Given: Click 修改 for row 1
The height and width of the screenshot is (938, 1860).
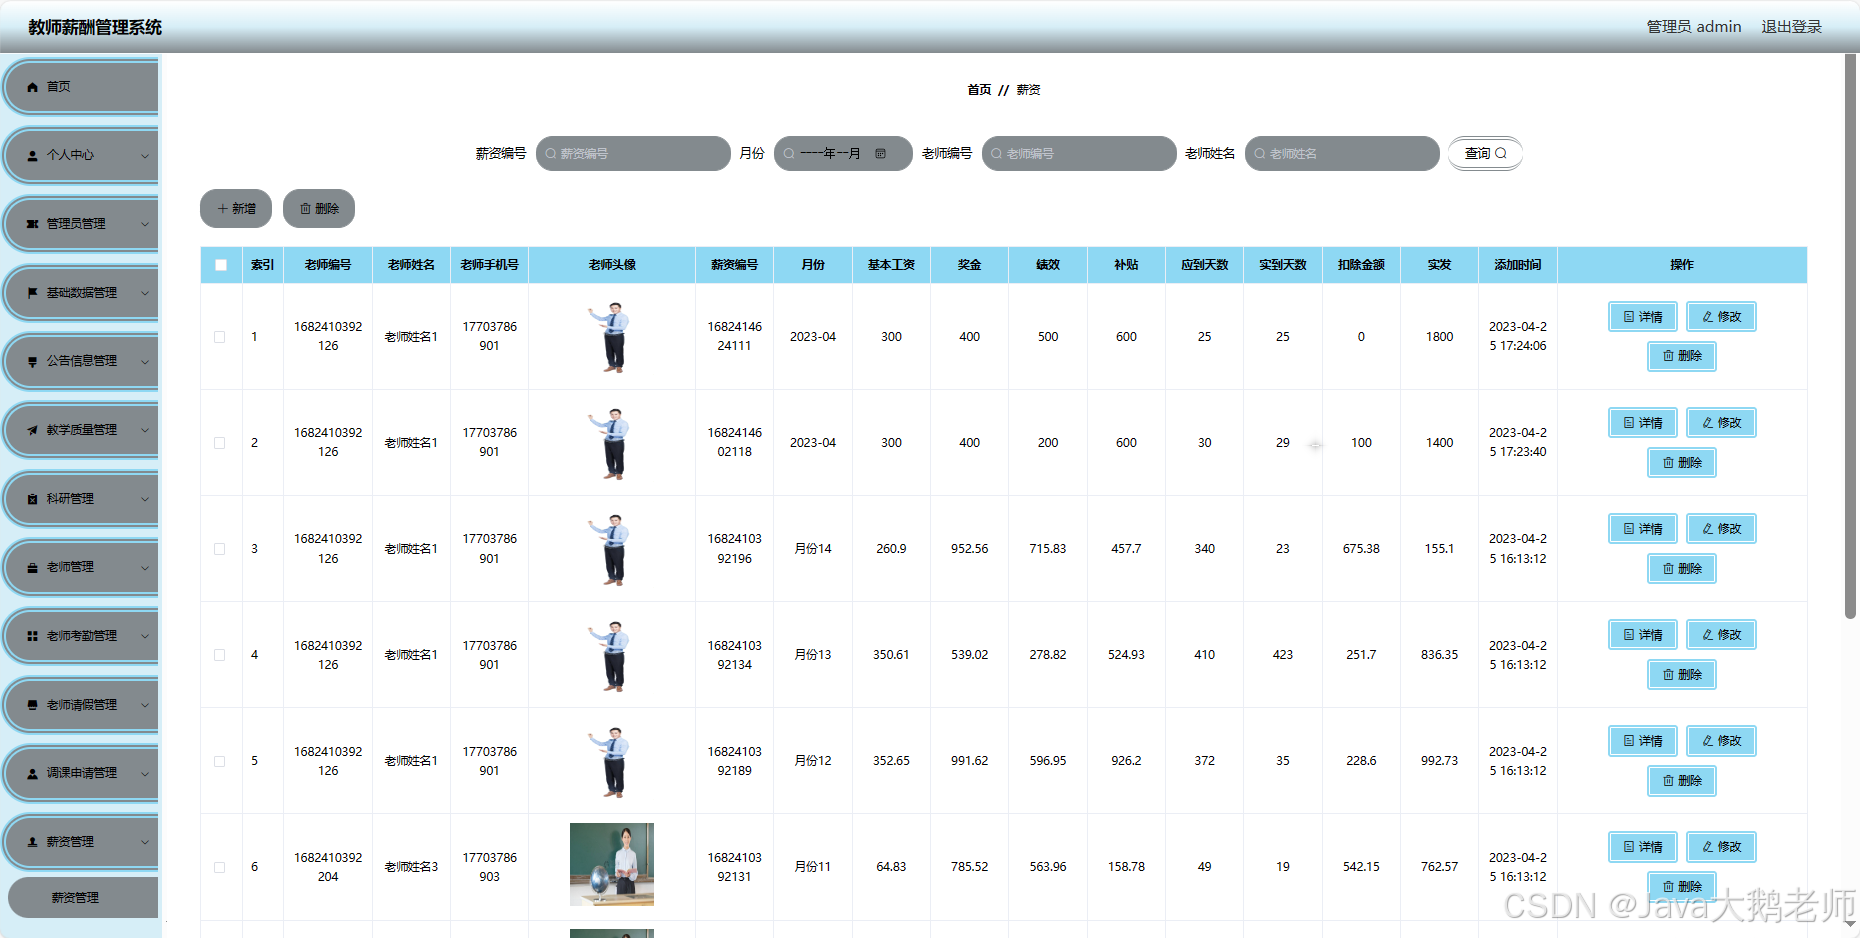Looking at the screenshot, I should coord(1721,317).
